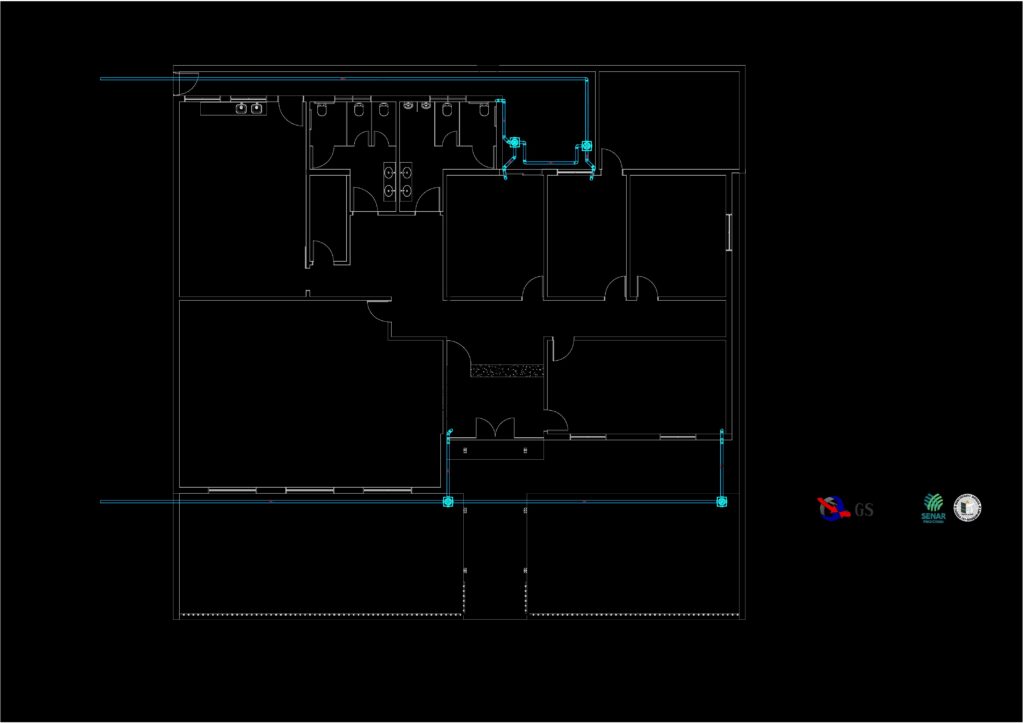
Task: Select the dotted line along bottom-left edge
Action: pos(320,614)
